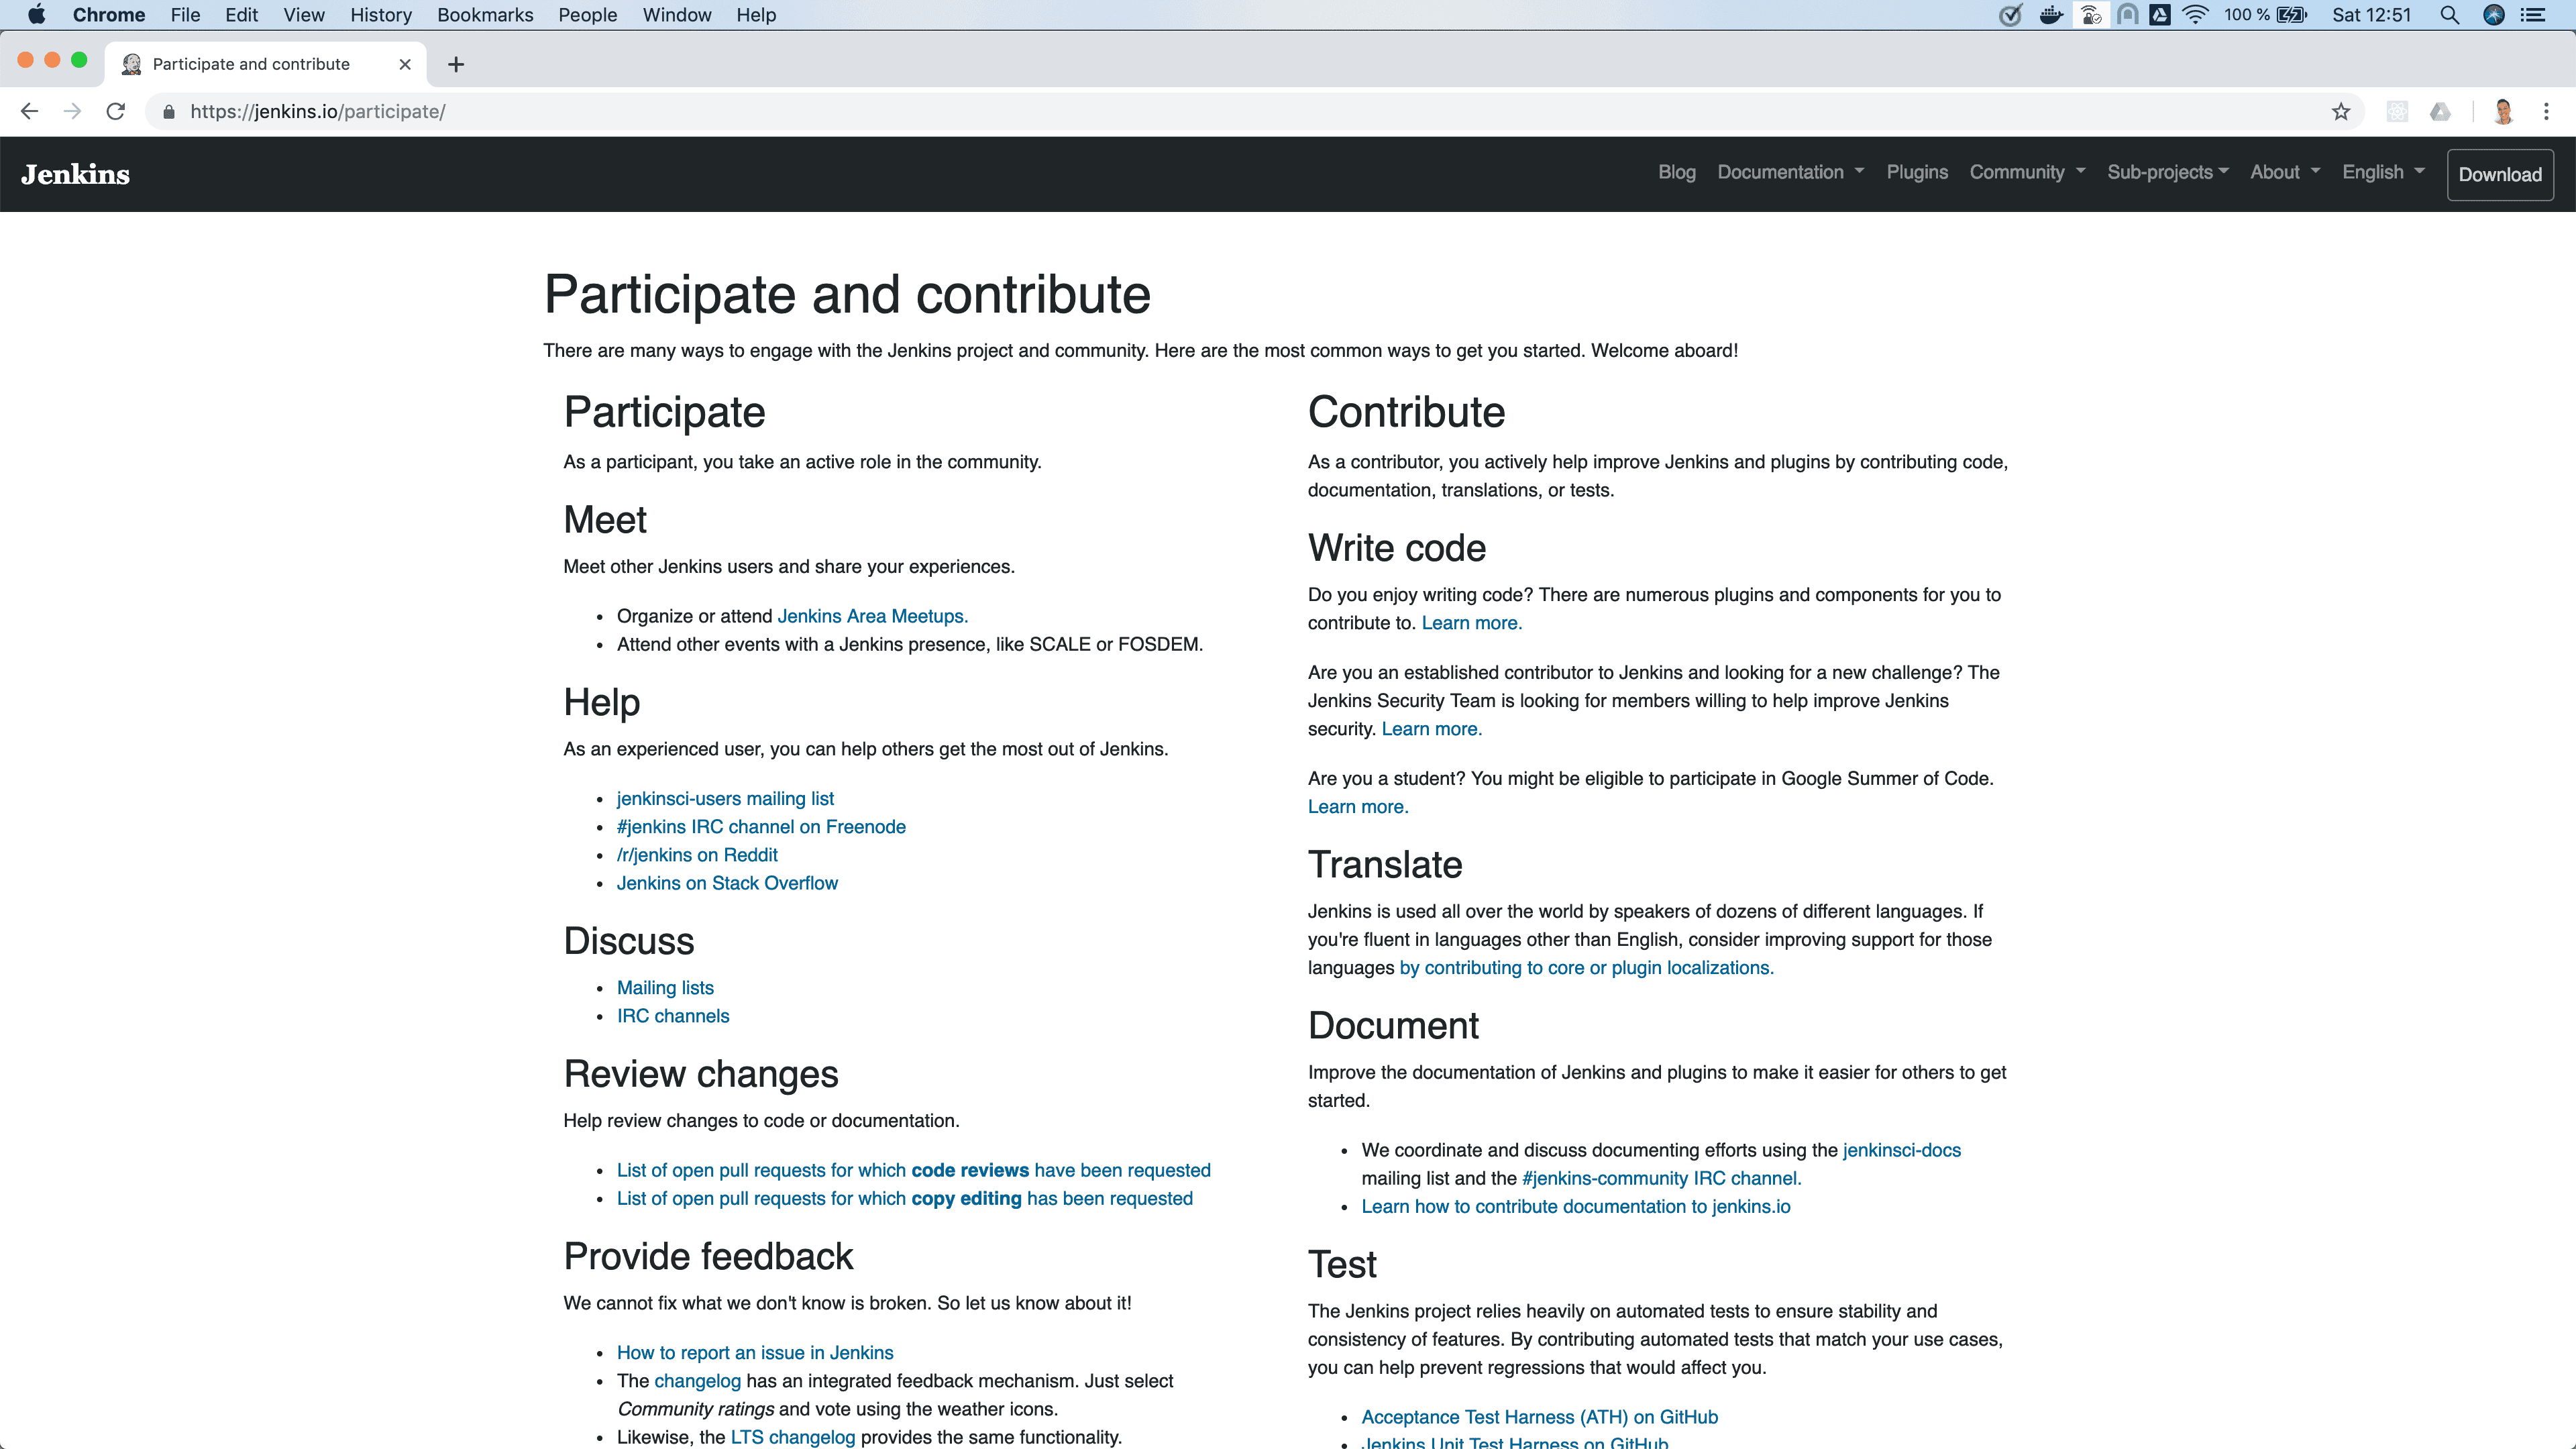The height and width of the screenshot is (1449, 2576).
Task: Click the Jenkins logo in the navbar
Action: coord(75,173)
